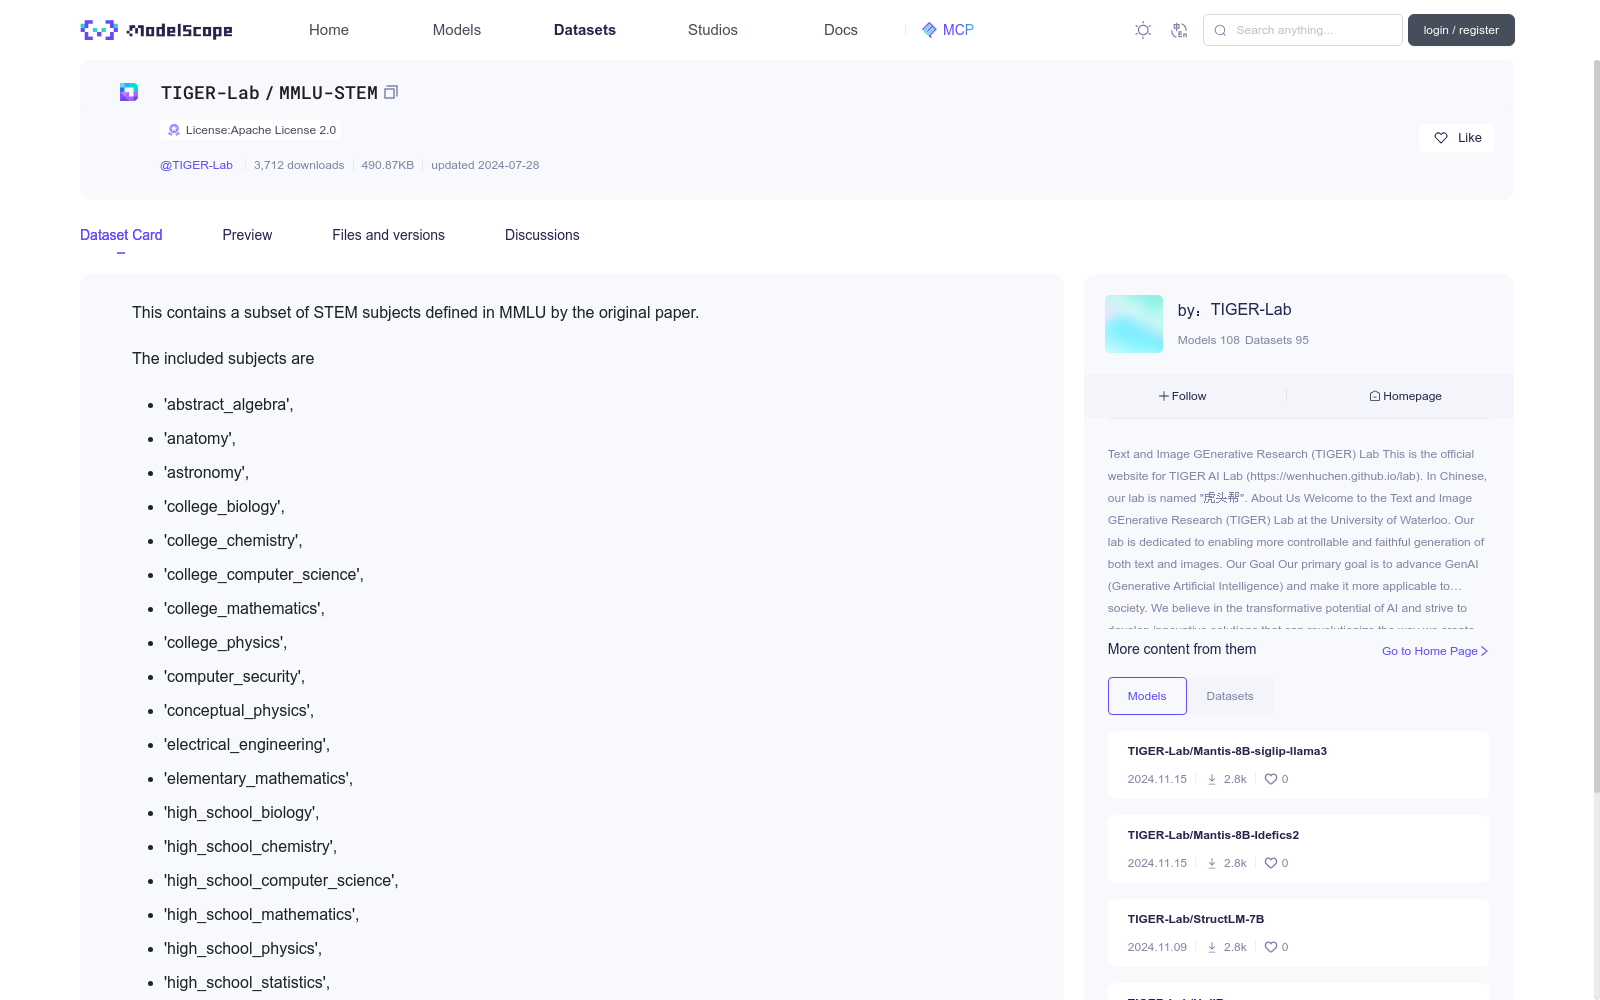1600x1000 pixels.
Task: Click the 'high_school_chemistry' list item
Action: 251,847
